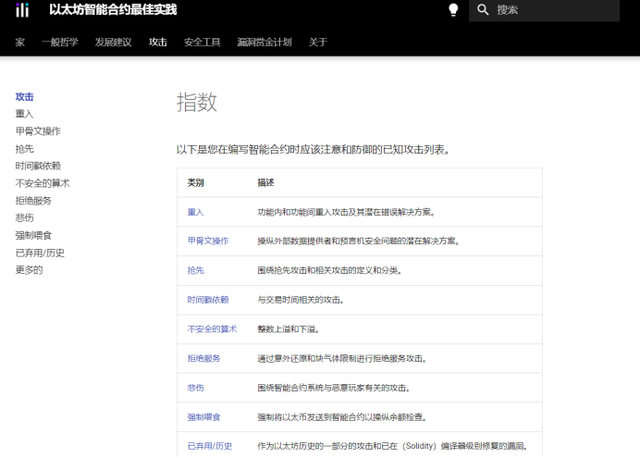Click the 以太坊智能合约最佳实践 site title
Viewport: 640px width, 458px height.
tap(113, 10)
